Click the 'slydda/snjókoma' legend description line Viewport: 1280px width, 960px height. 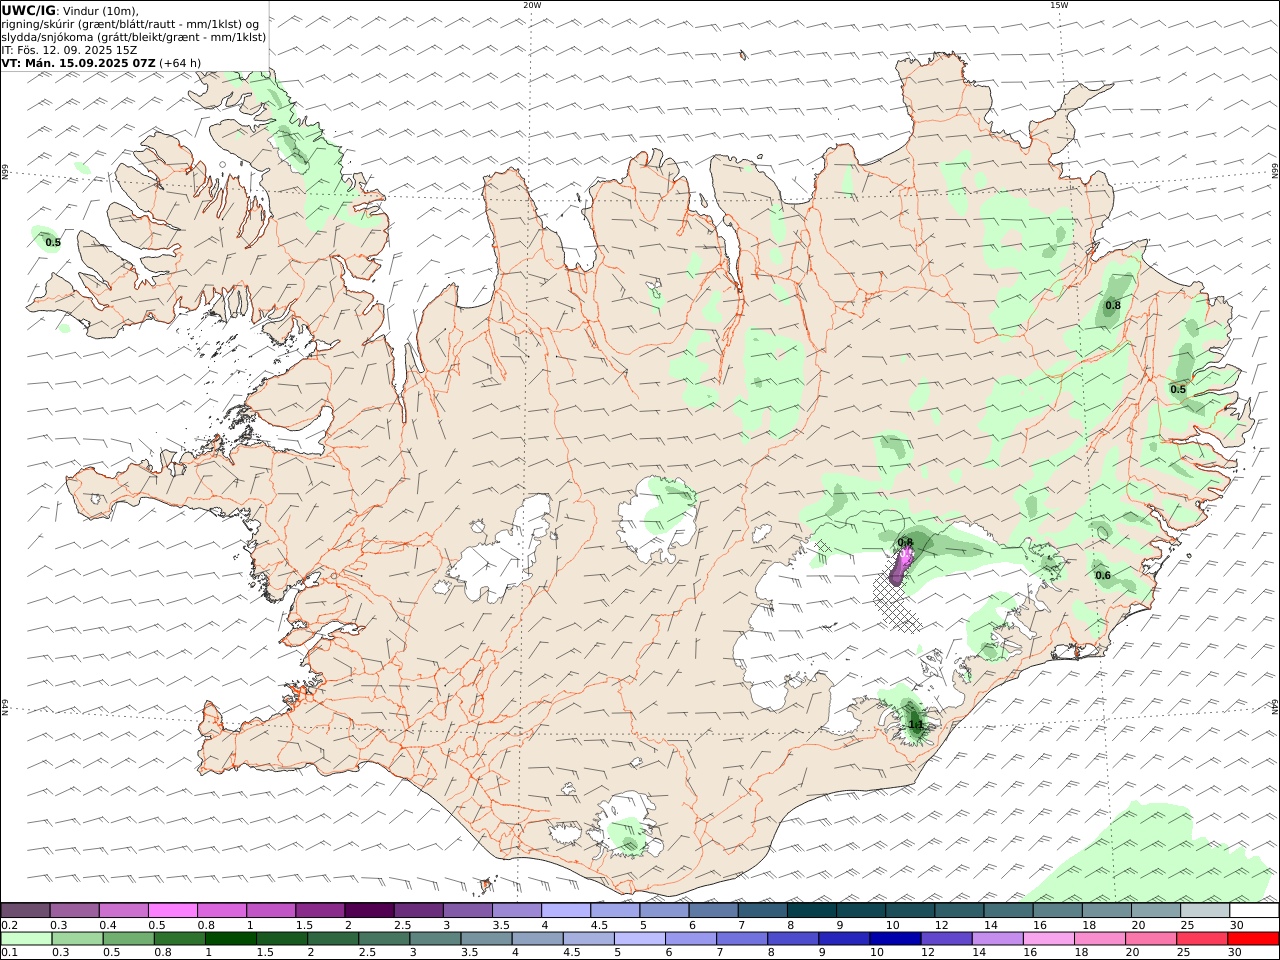[134, 37]
